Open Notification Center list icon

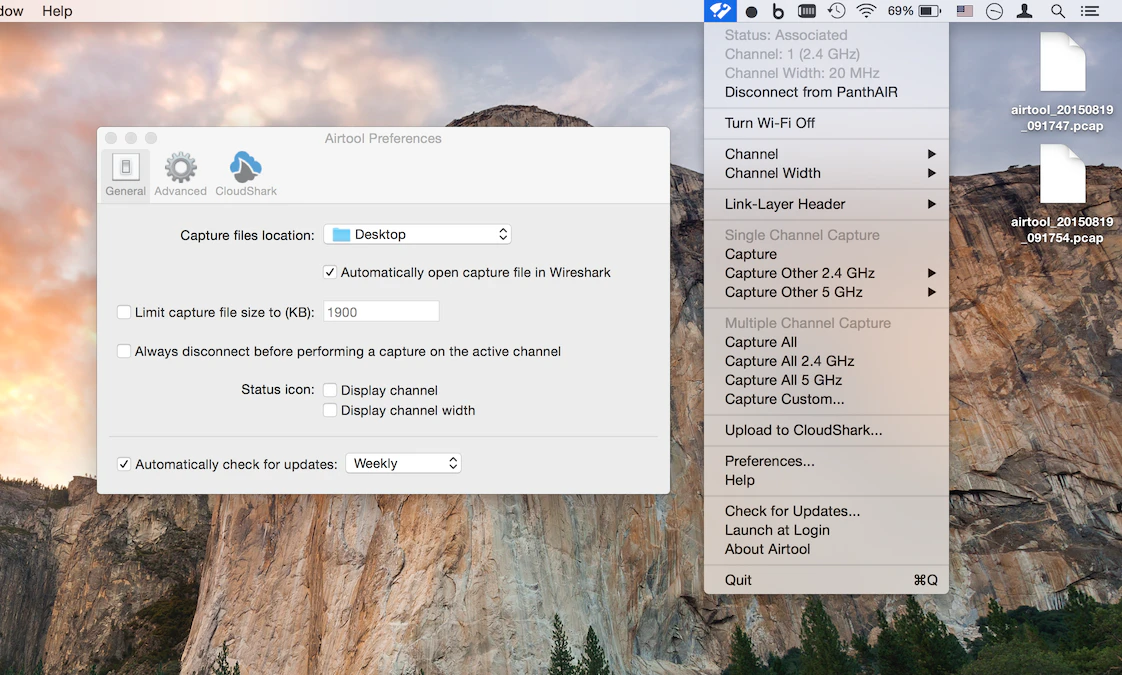point(1090,11)
